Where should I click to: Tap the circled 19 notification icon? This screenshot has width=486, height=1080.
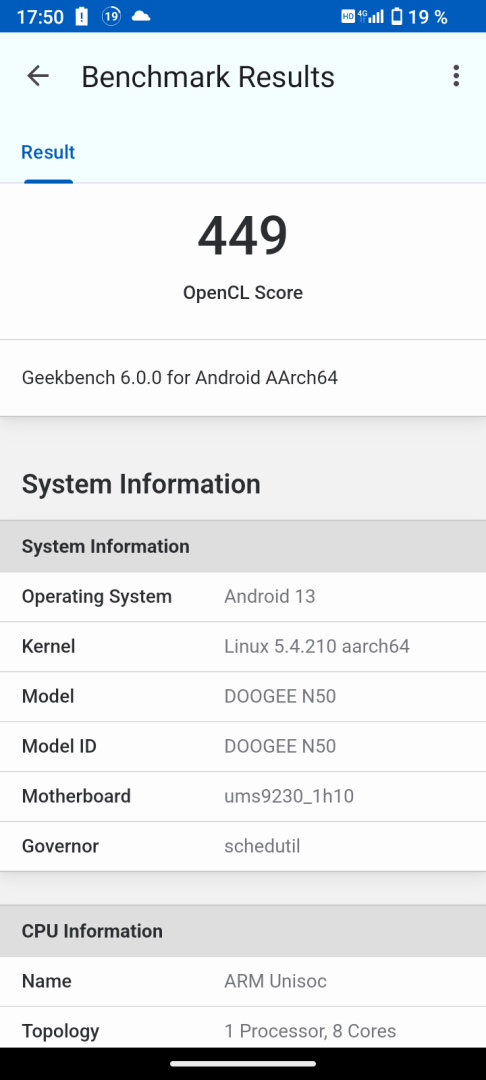tap(111, 17)
